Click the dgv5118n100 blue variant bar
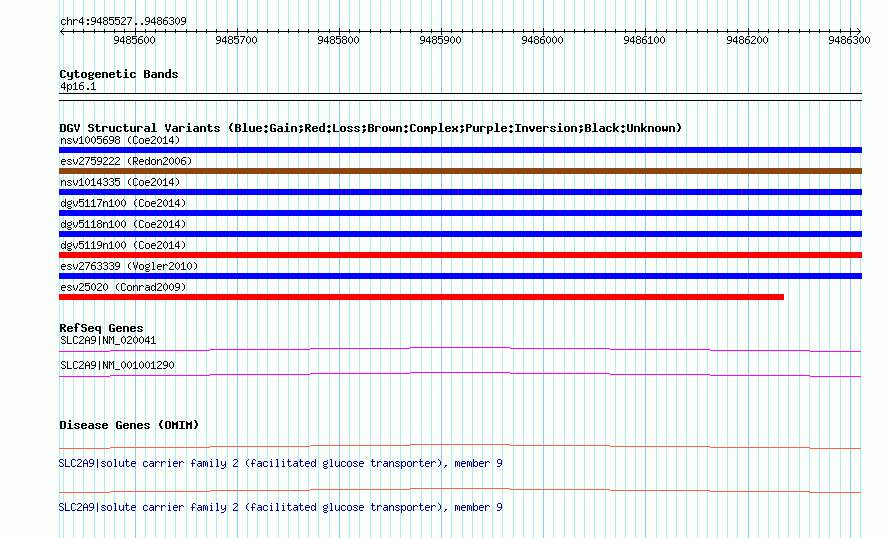Viewport: 890px width, 538px height. [460, 234]
